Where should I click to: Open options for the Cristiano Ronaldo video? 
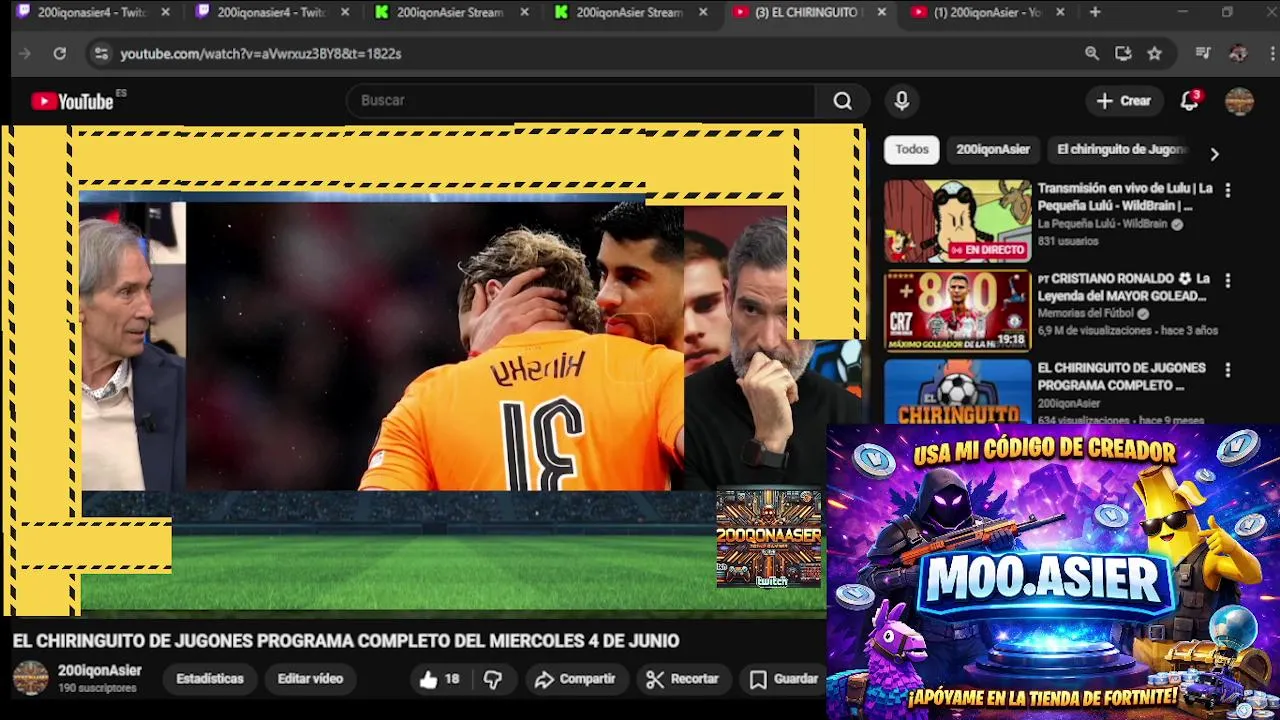[x=1228, y=280]
